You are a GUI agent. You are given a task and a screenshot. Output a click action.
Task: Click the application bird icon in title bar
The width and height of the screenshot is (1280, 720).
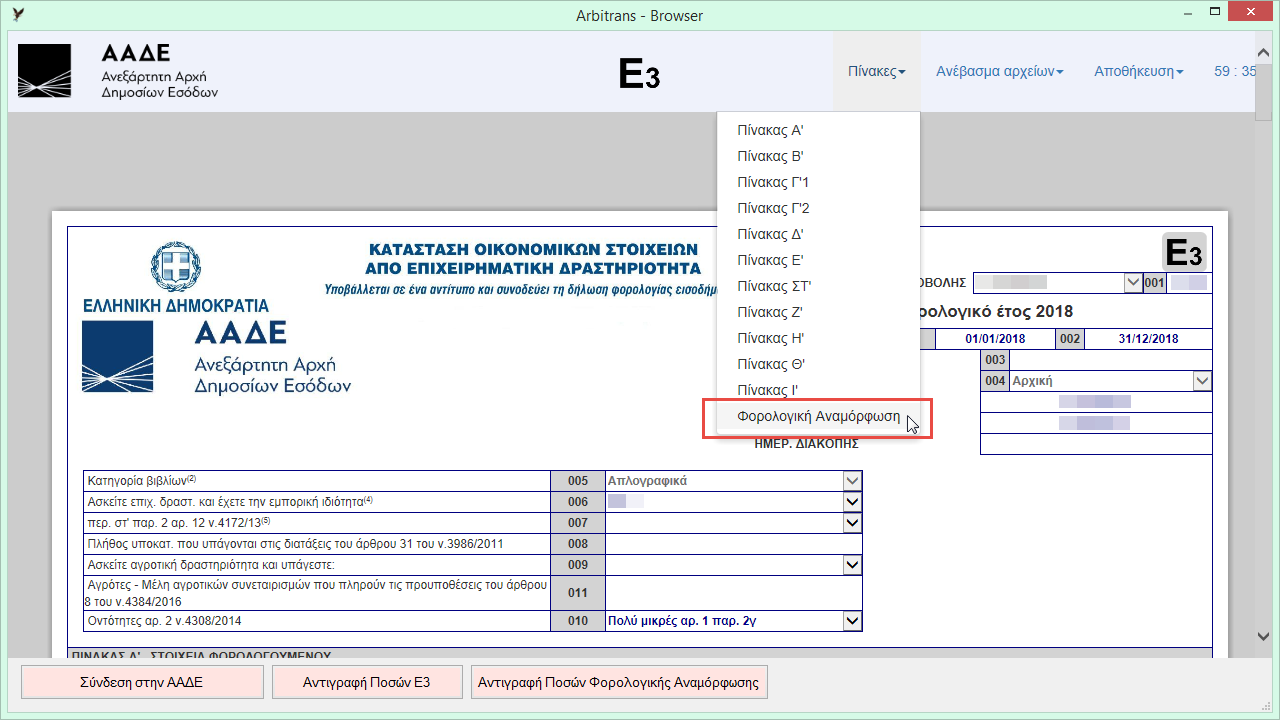19,15
